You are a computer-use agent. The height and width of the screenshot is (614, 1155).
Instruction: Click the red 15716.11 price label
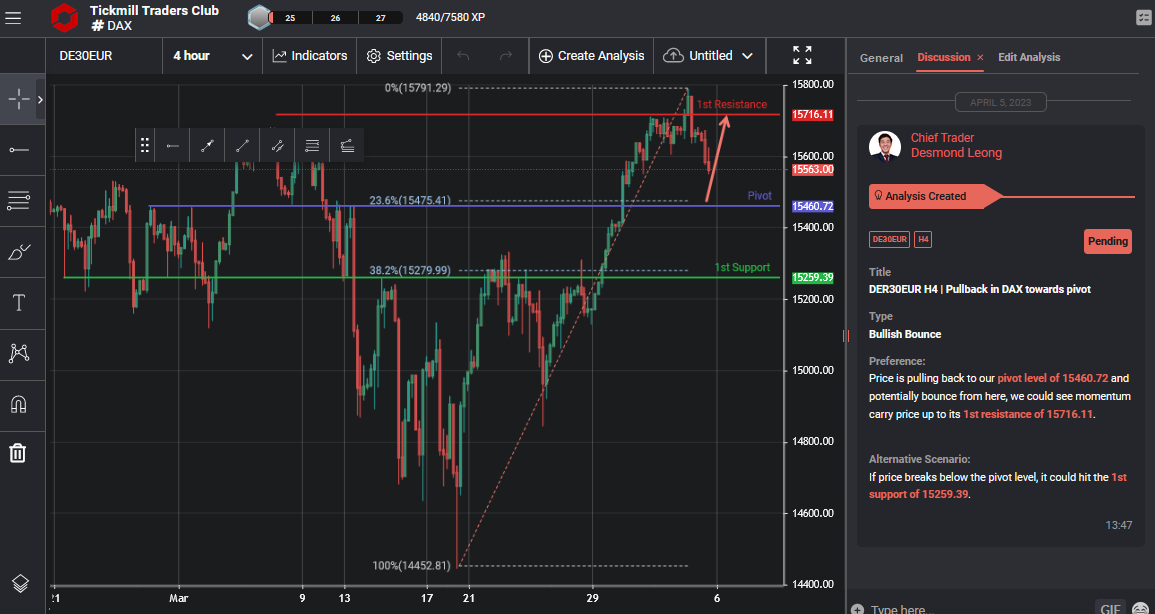[x=812, y=115]
